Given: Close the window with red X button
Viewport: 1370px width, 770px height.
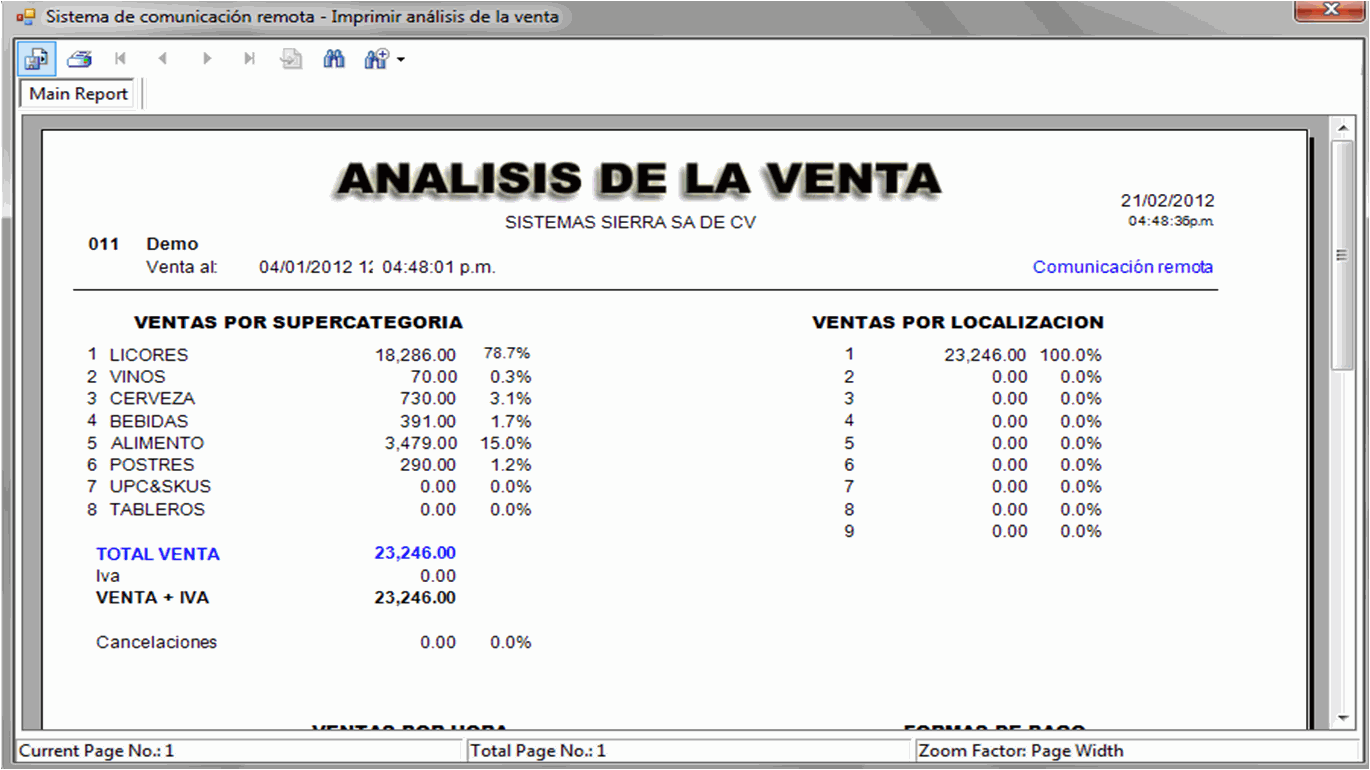Looking at the screenshot, I should [x=1330, y=10].
